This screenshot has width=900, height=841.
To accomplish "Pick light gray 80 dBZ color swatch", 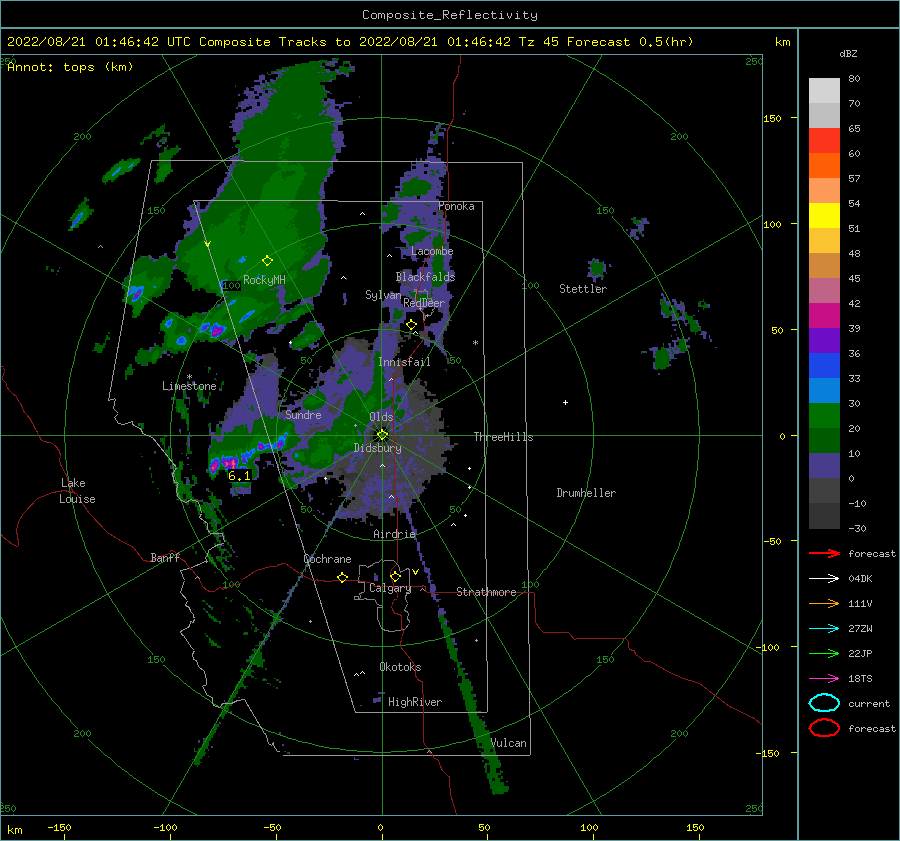I will 824,90.
